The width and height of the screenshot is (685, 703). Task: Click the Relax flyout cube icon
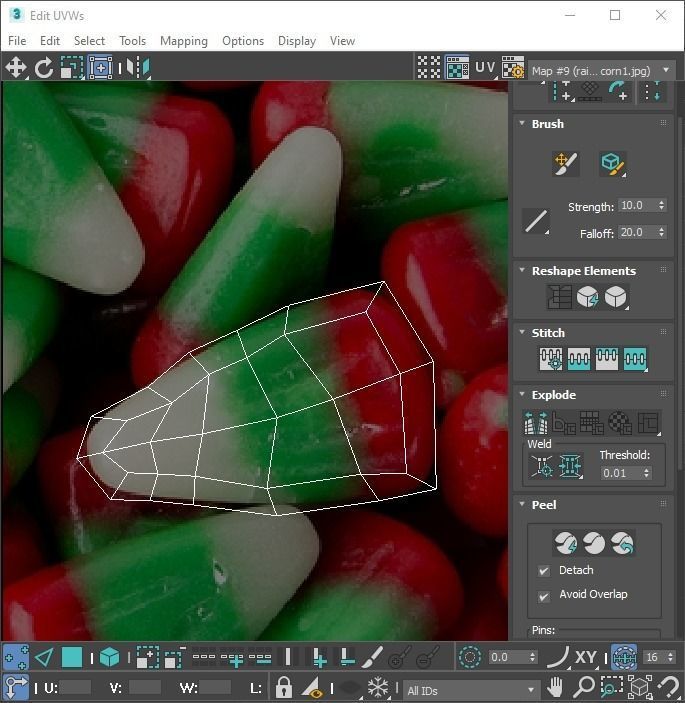pos(616,297)
